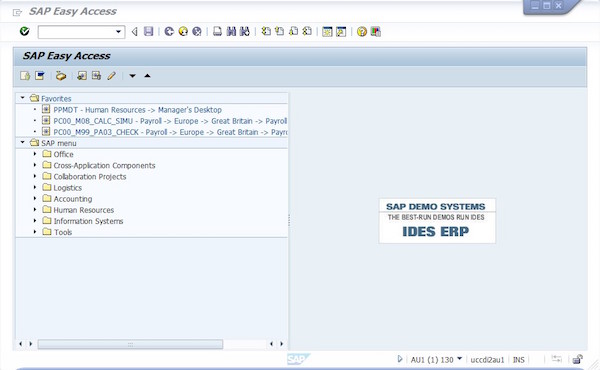Open PPMDT Manager's Desktop favorite
This screenshot has height=370, width=600.
[137, 110]
